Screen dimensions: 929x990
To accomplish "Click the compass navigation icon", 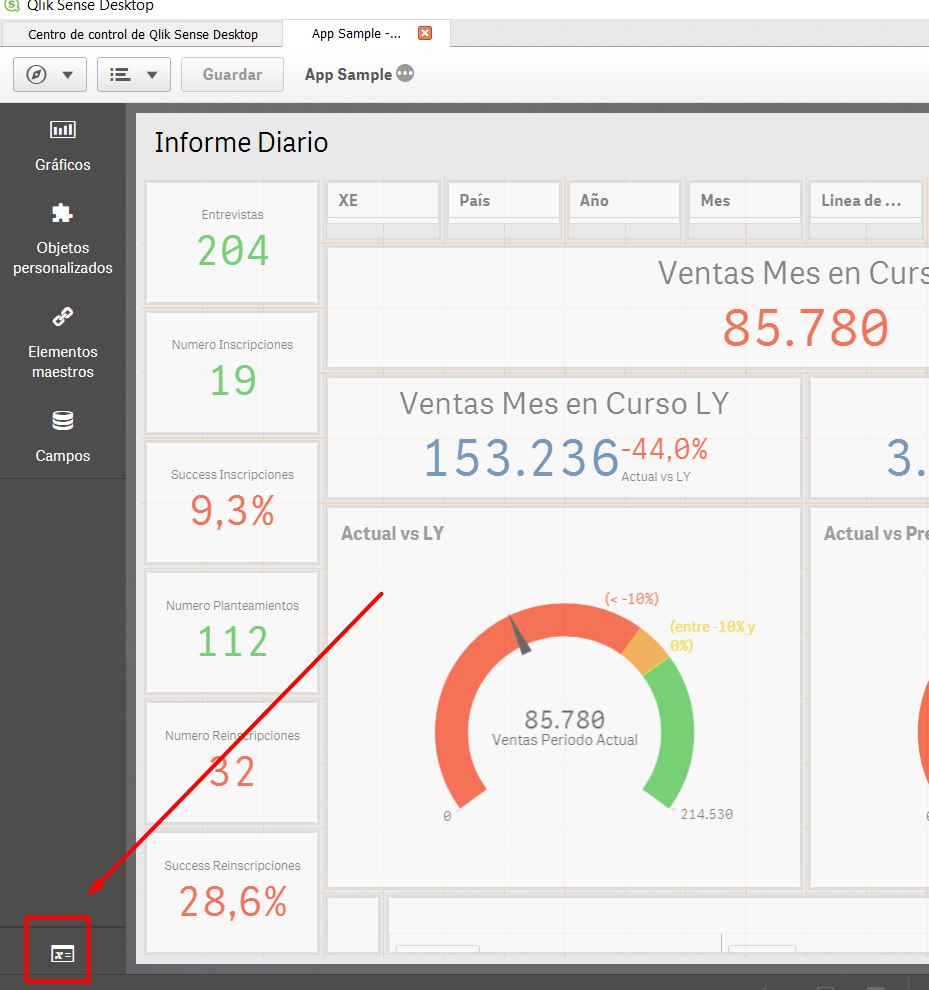I will 36,75.
